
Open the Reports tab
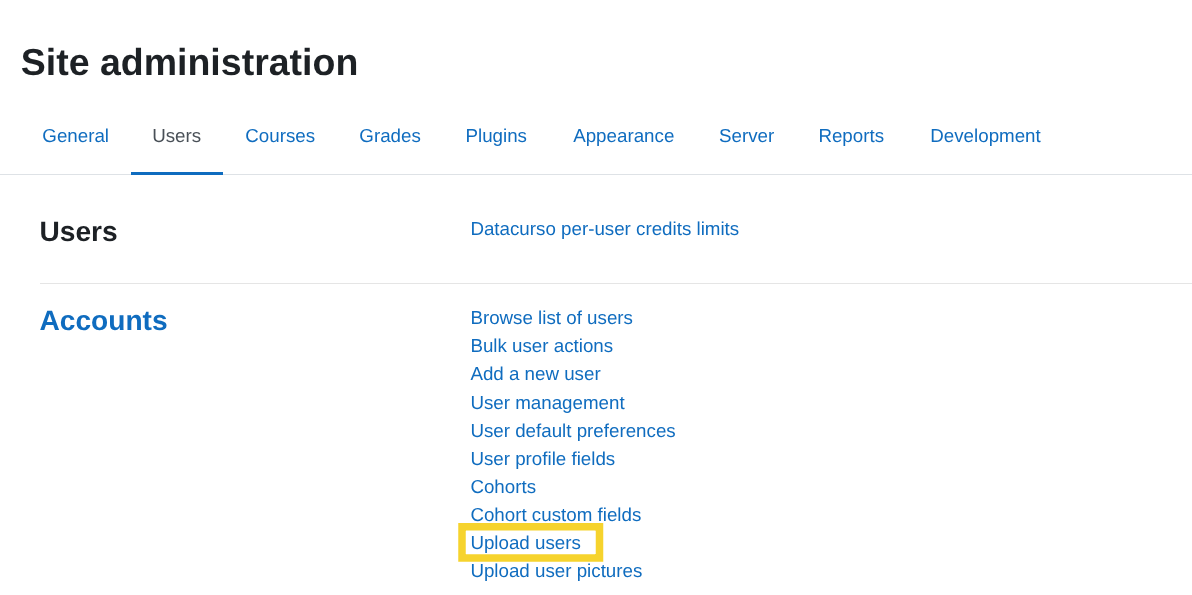pos(851,136)
